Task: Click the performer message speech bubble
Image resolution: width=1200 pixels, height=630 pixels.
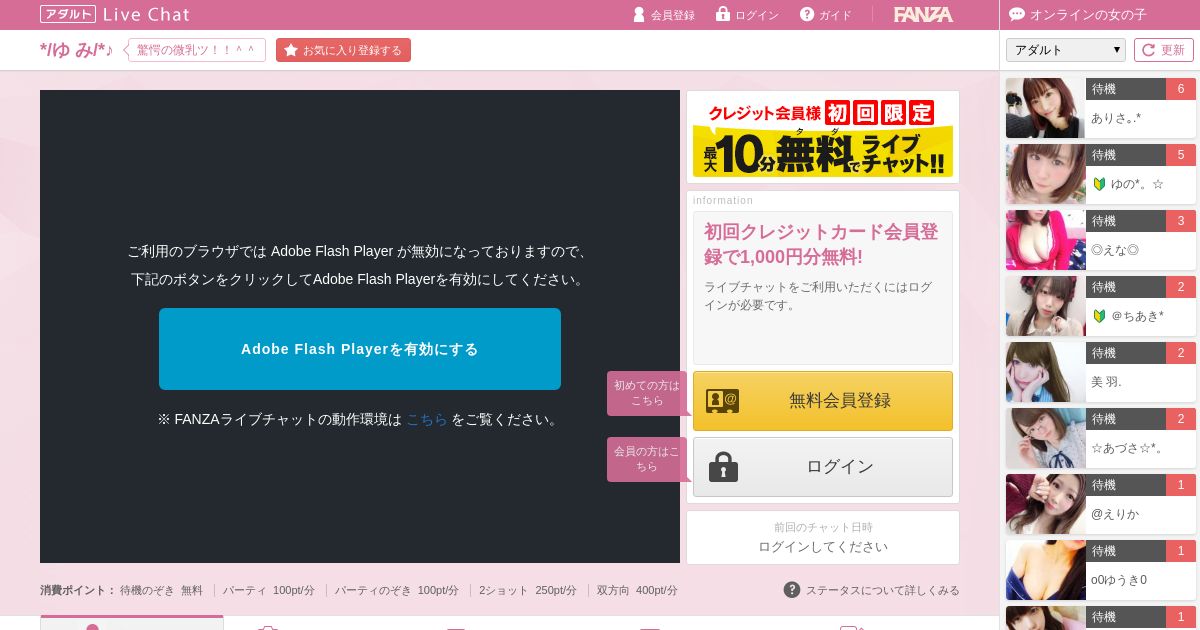Action: [195, 50]
